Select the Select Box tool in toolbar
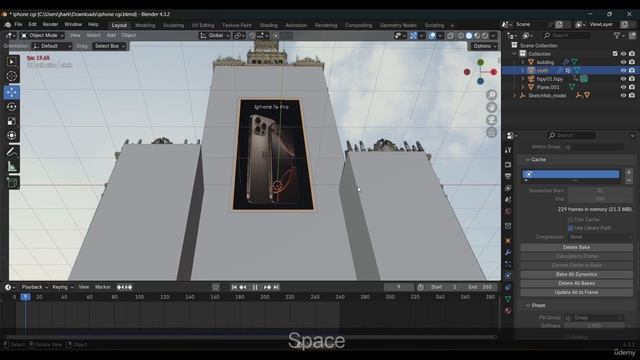640x360 pixels. pyautogui.click(x=12, y=62)
